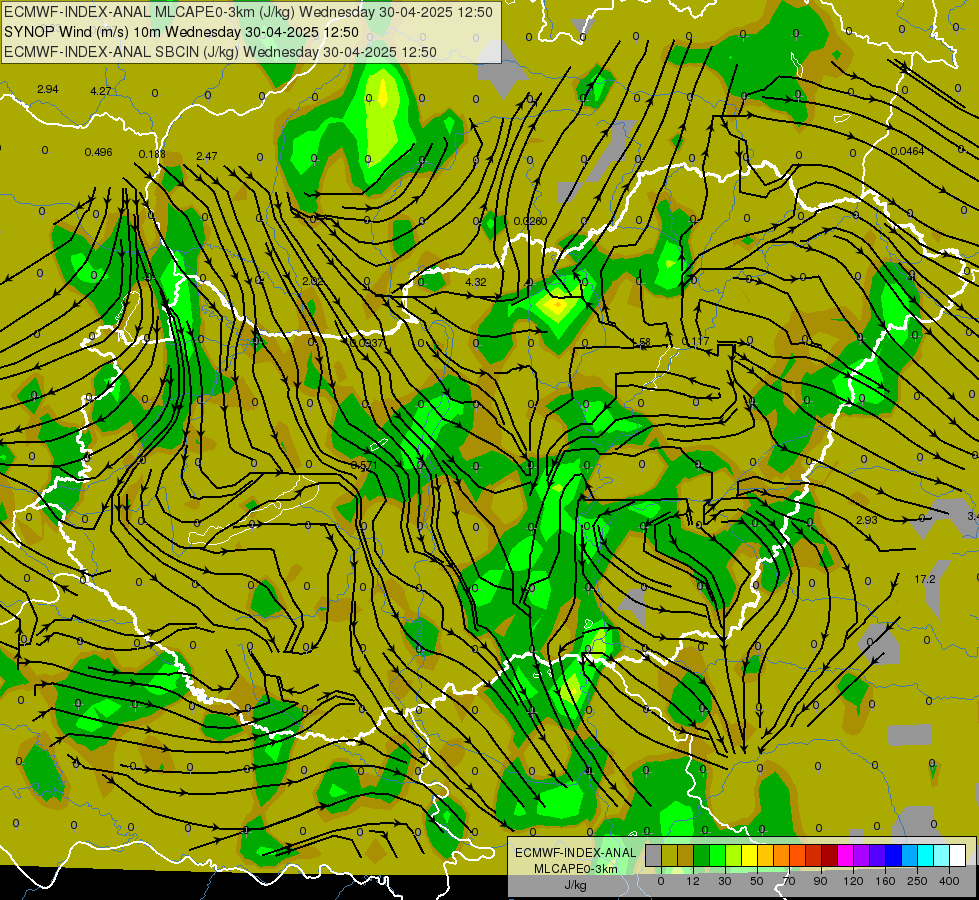Click the map value 17.2
Viewport: 979px width, 900px height.
925,580
